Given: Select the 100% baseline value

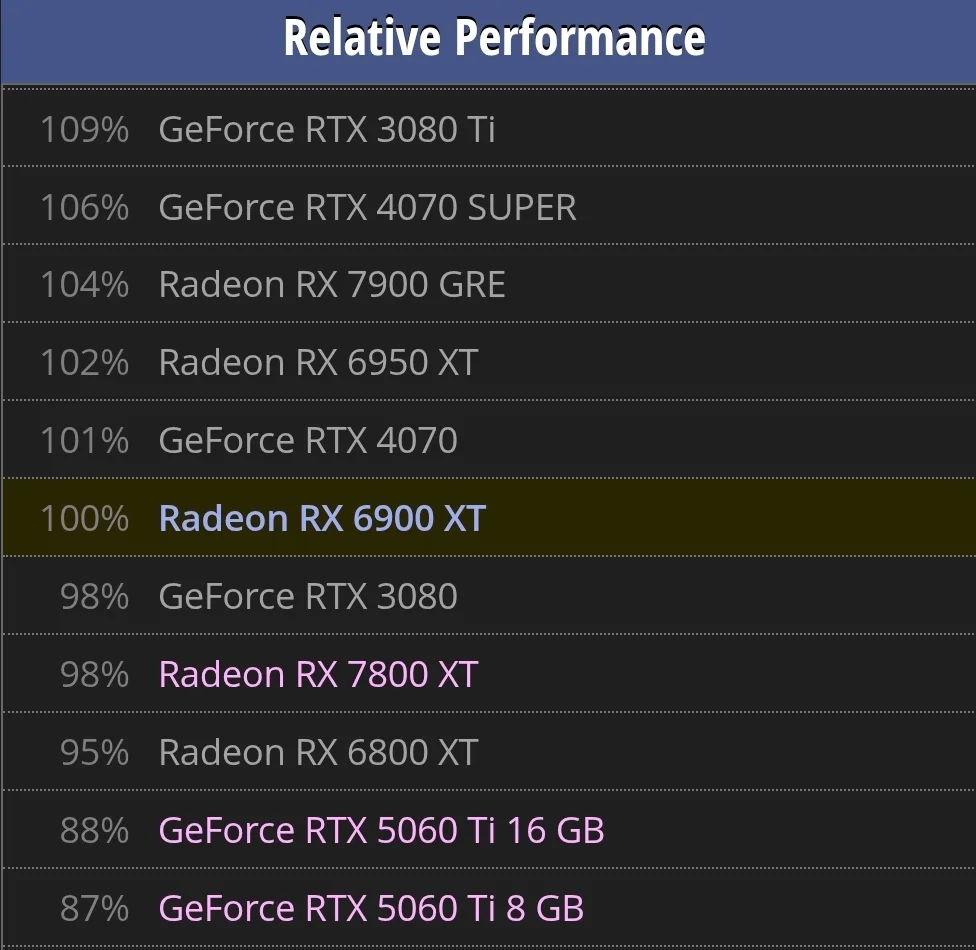Looking at the screenshot, I should click(85, 518).
